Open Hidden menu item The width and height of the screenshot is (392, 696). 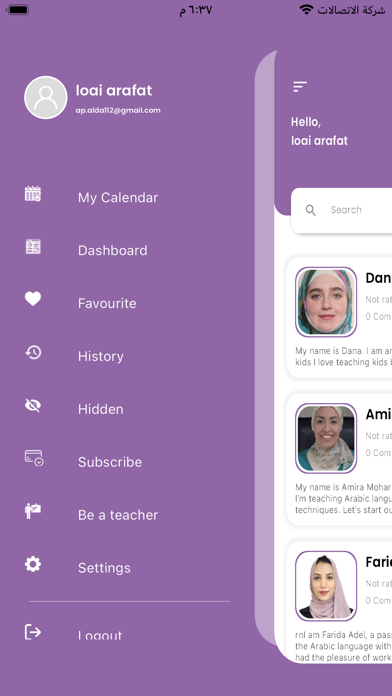tap(101, 409)
